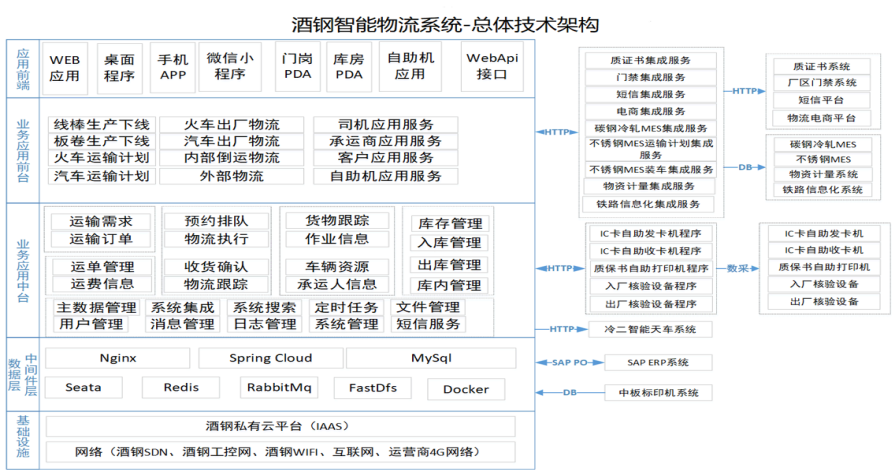Screen dimensions: 895x470
Task: Select the 'FastDfs' box
Action: point(373,388)
